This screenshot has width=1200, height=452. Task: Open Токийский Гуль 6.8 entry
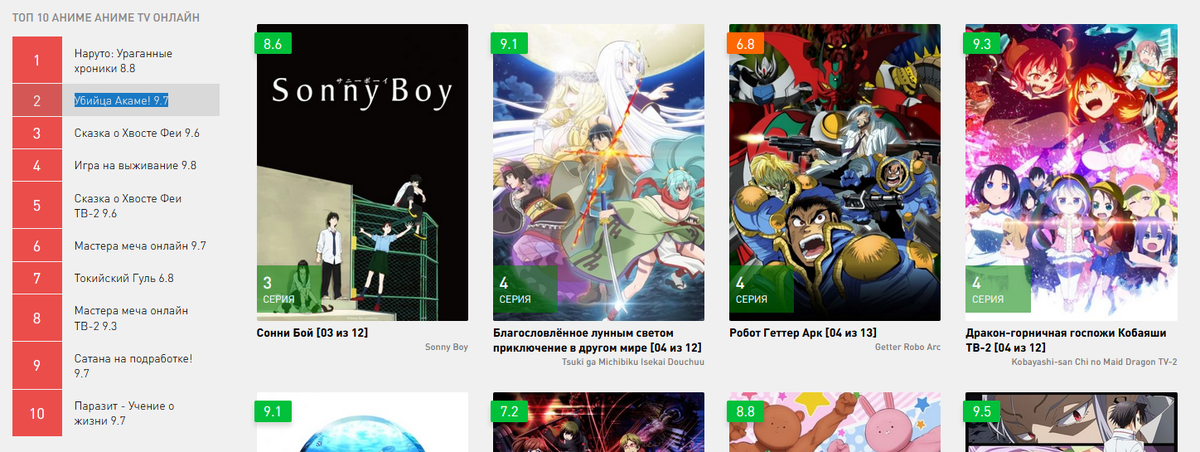coord(124,278)
